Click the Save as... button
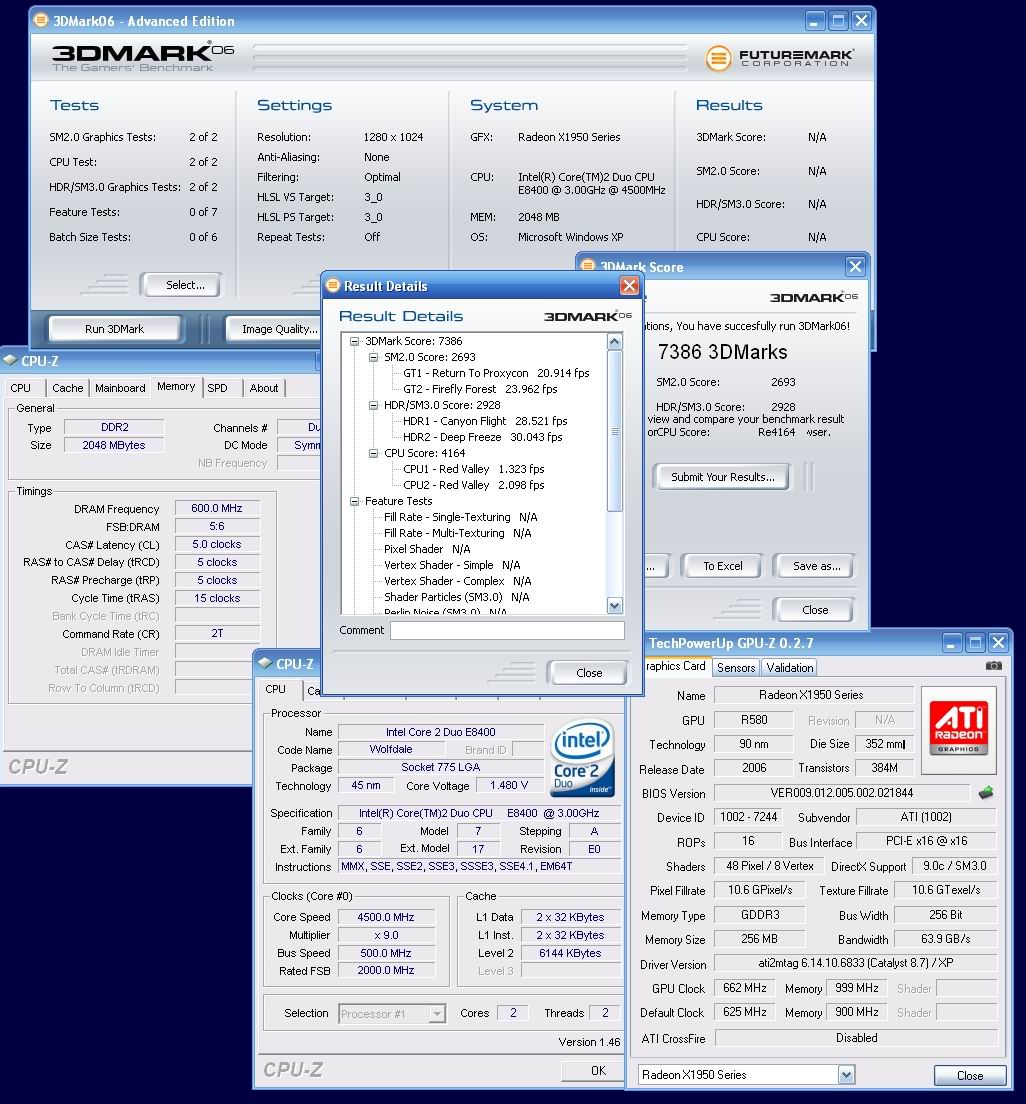The height and width of the screenshot is (1104, 1026). (x=816, y=566)
